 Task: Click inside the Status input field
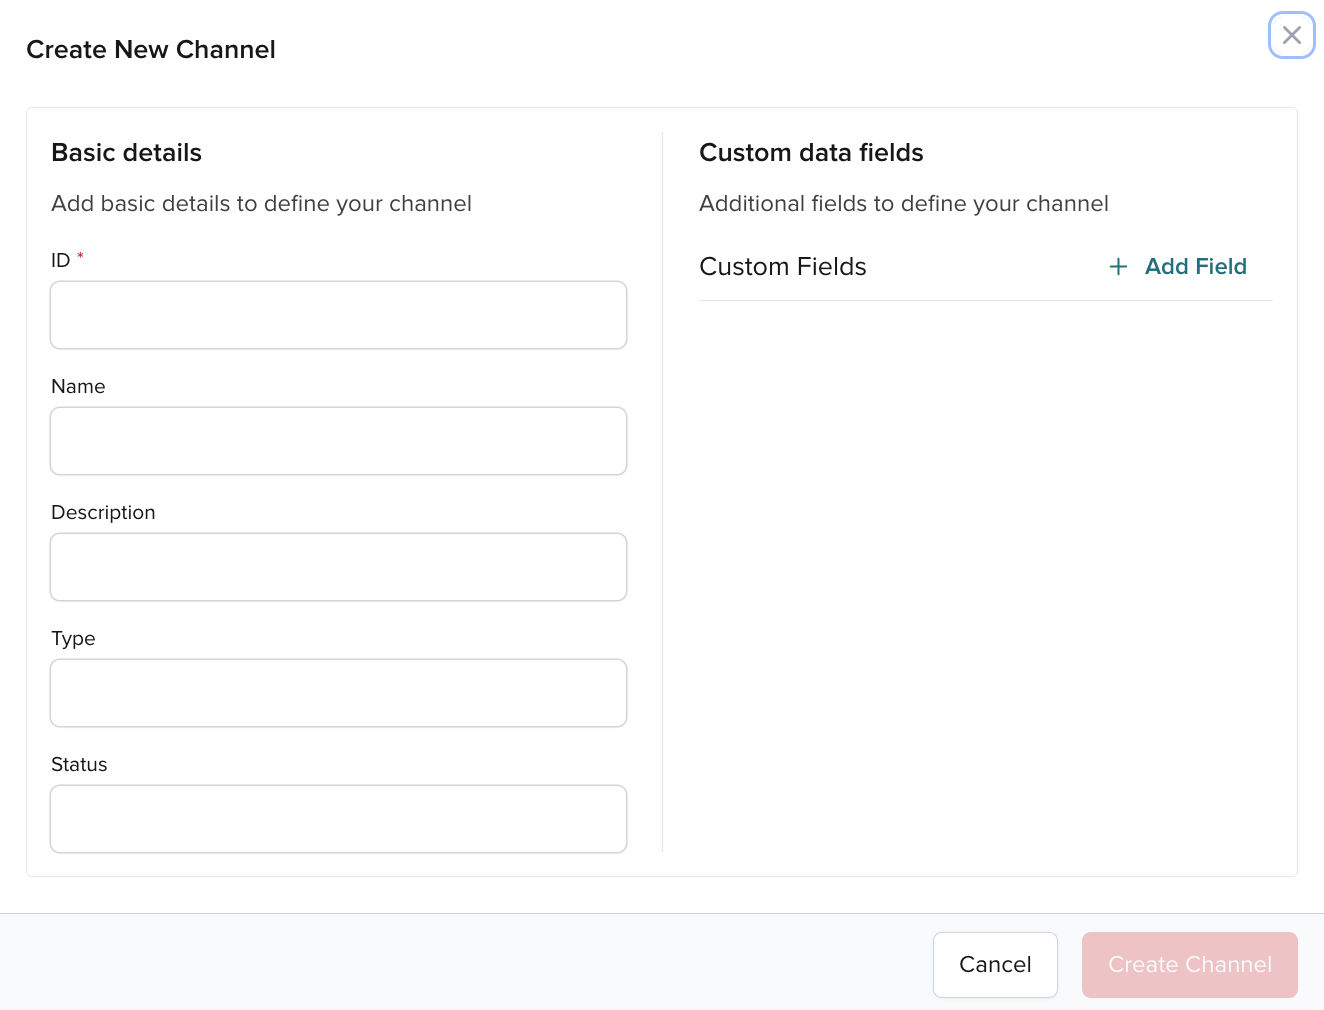coord(338,818)
